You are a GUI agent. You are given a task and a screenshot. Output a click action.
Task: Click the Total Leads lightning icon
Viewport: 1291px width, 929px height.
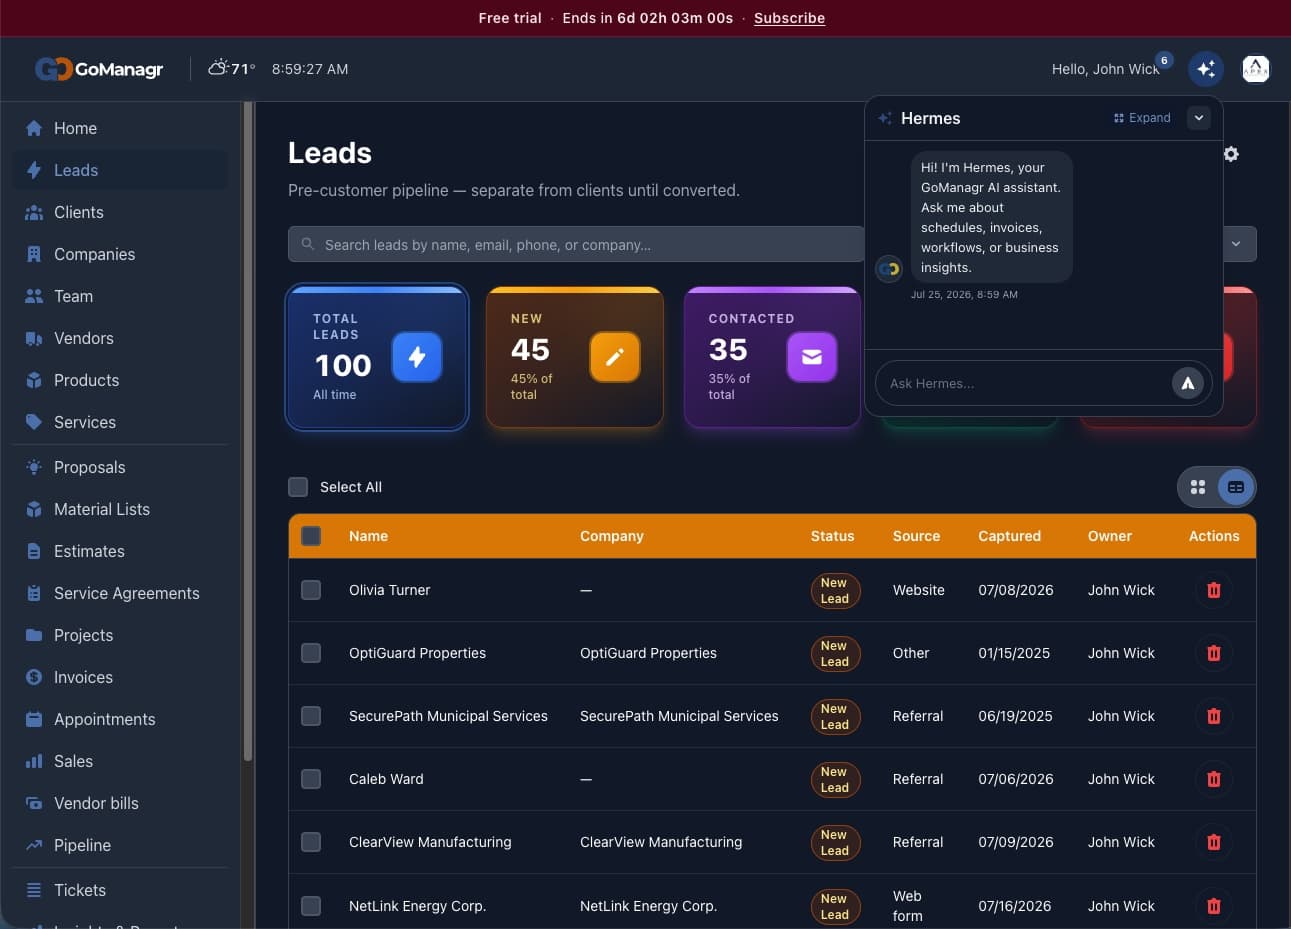(x=417, y=357)
